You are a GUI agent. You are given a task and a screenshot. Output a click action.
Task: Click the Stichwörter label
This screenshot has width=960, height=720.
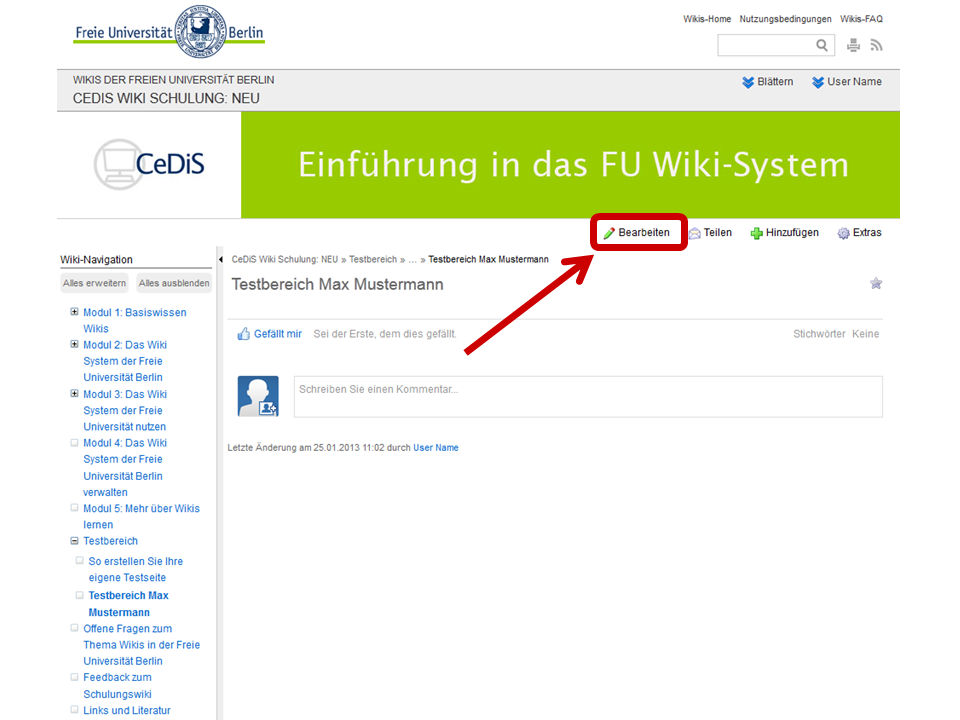[819, 334]
